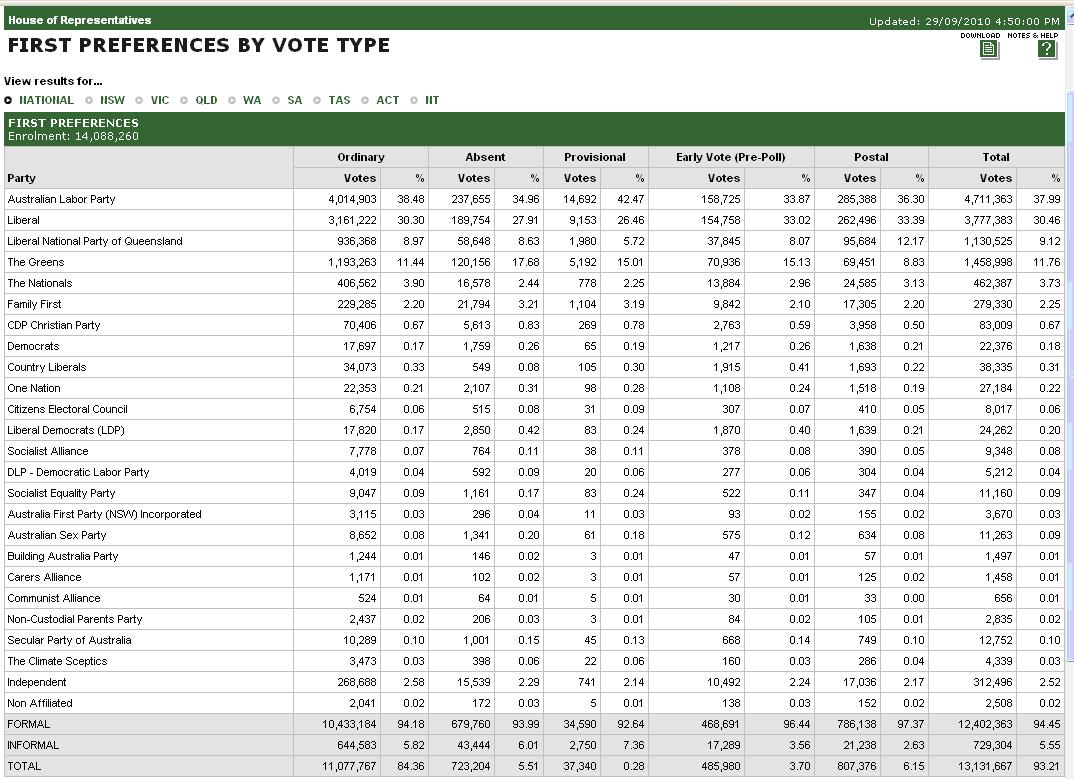Select the NATIONAL radio button
Viewport: 1074px width, 779px height.
9,100
